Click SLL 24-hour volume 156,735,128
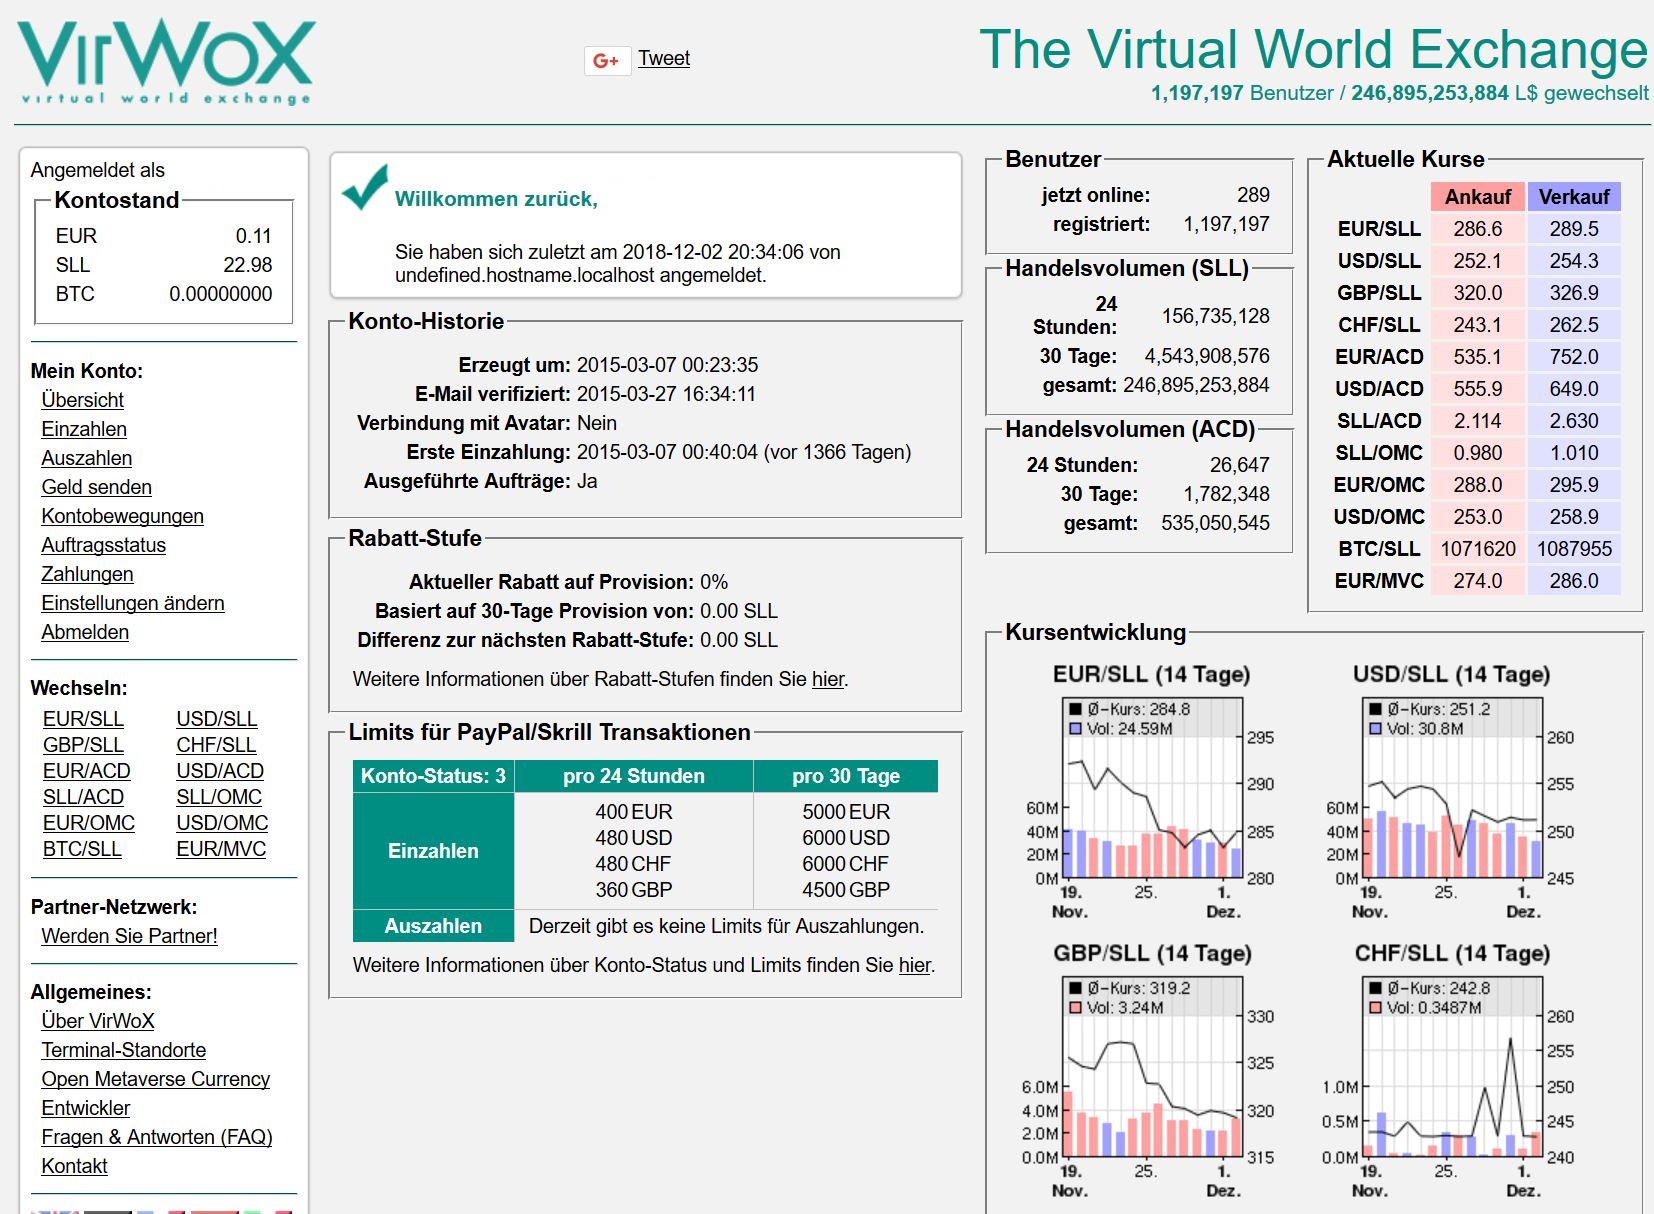The height and width of the screenshot is (1214, 1654). pyautogui.click(x=1215, y=316)
